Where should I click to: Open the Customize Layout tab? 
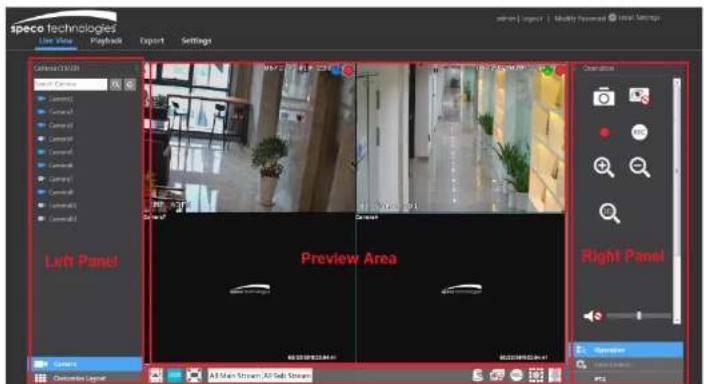click(x=86, y=378)
